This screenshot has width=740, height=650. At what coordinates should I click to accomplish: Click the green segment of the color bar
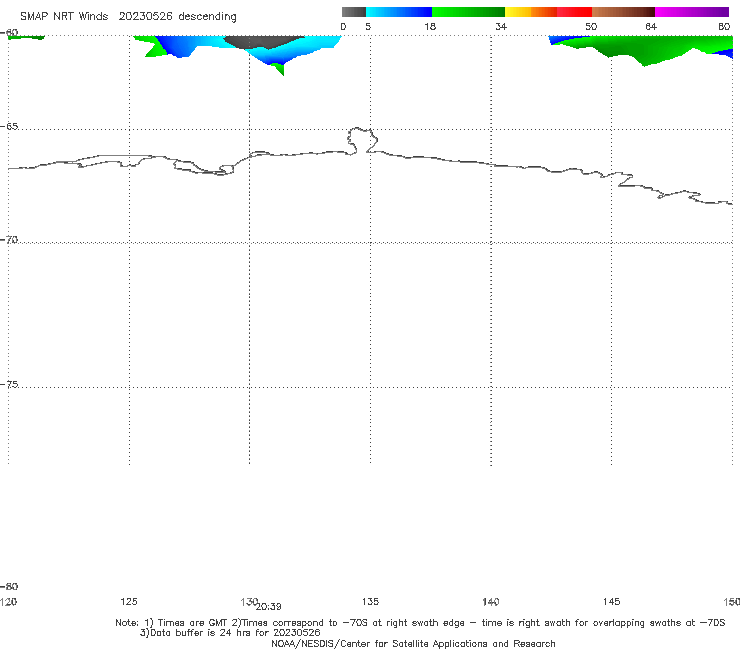(x=468, y=12)
